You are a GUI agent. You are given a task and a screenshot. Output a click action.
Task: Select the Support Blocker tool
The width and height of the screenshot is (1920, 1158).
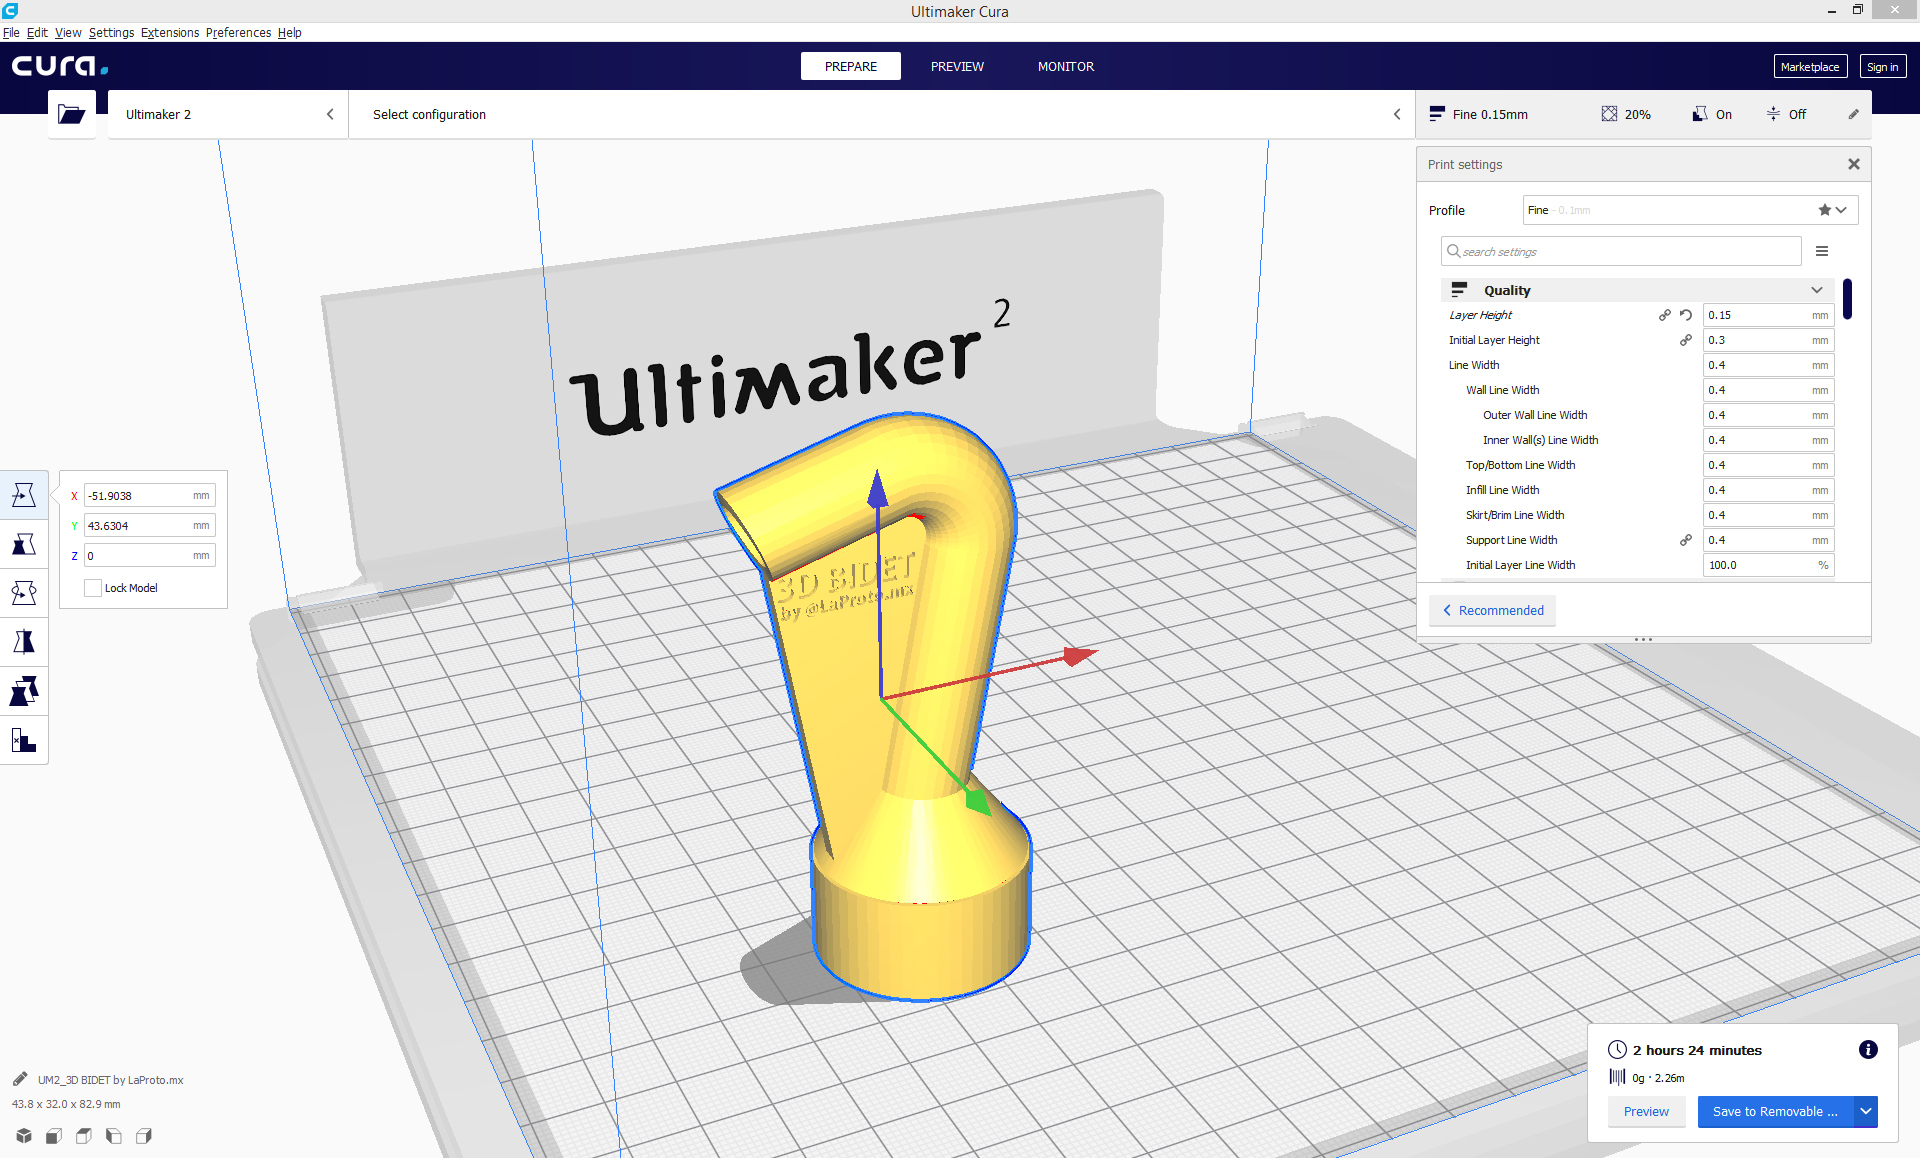[24, 740]
